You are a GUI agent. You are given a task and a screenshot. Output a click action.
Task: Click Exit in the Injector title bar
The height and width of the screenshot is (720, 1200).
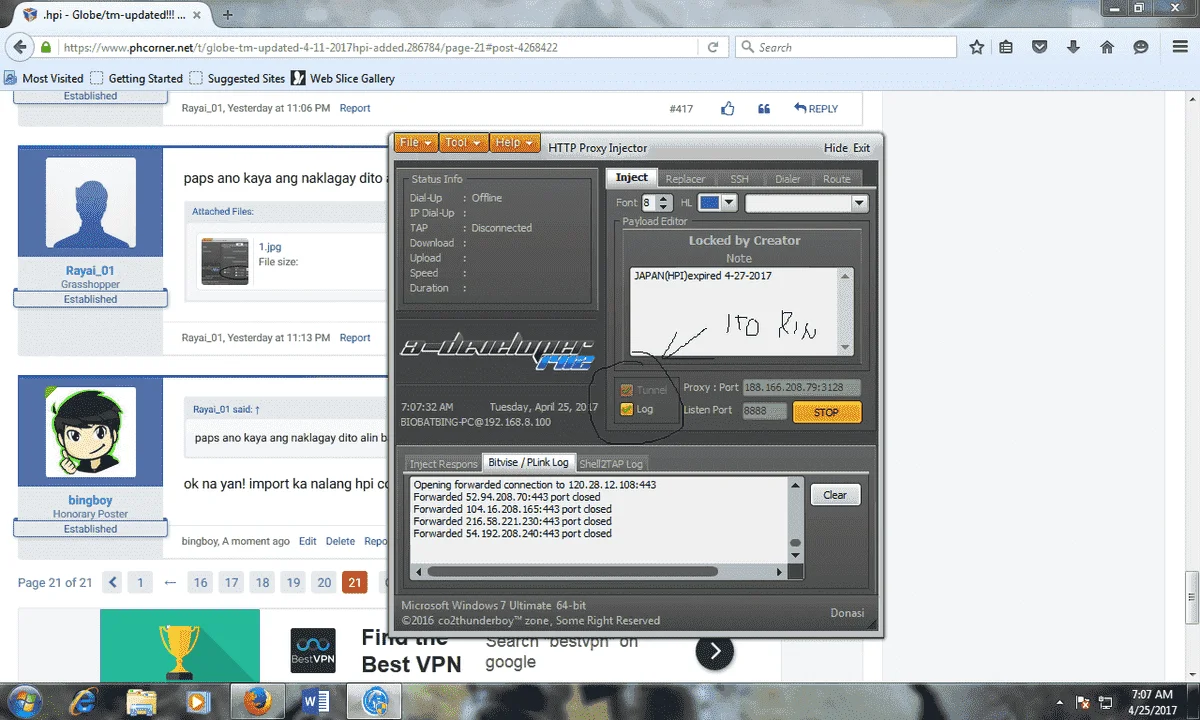click(861, 148)
